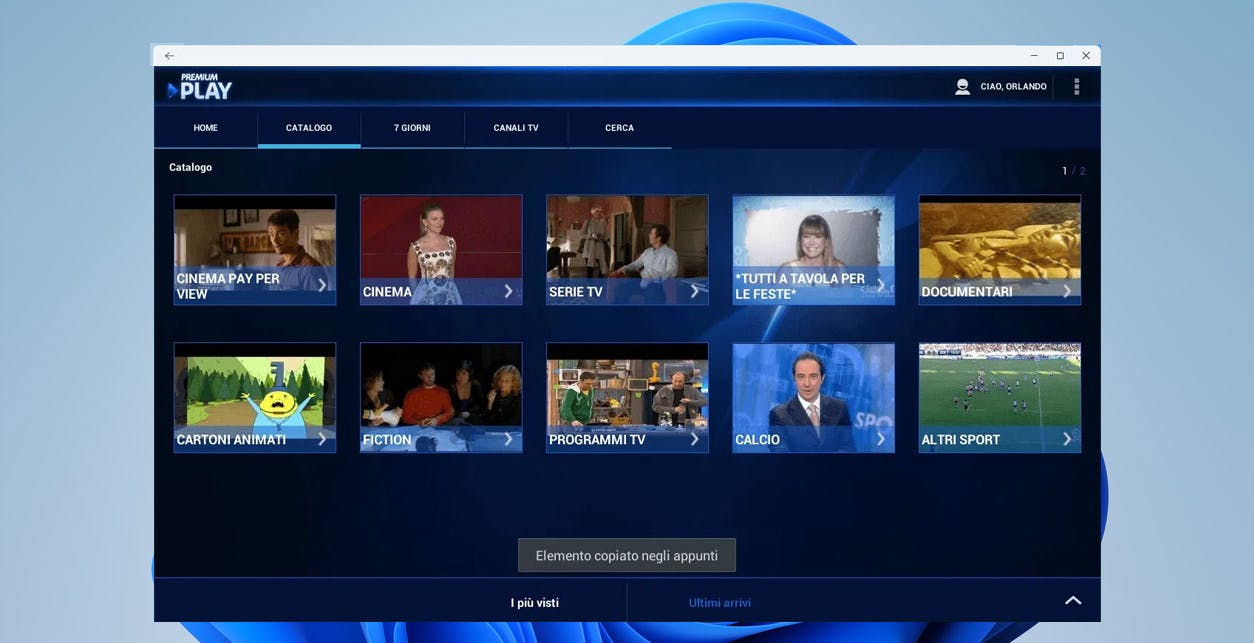Open the Cerca search tab
This screenshot has width=1254, height=643.
tap(619, 128)
